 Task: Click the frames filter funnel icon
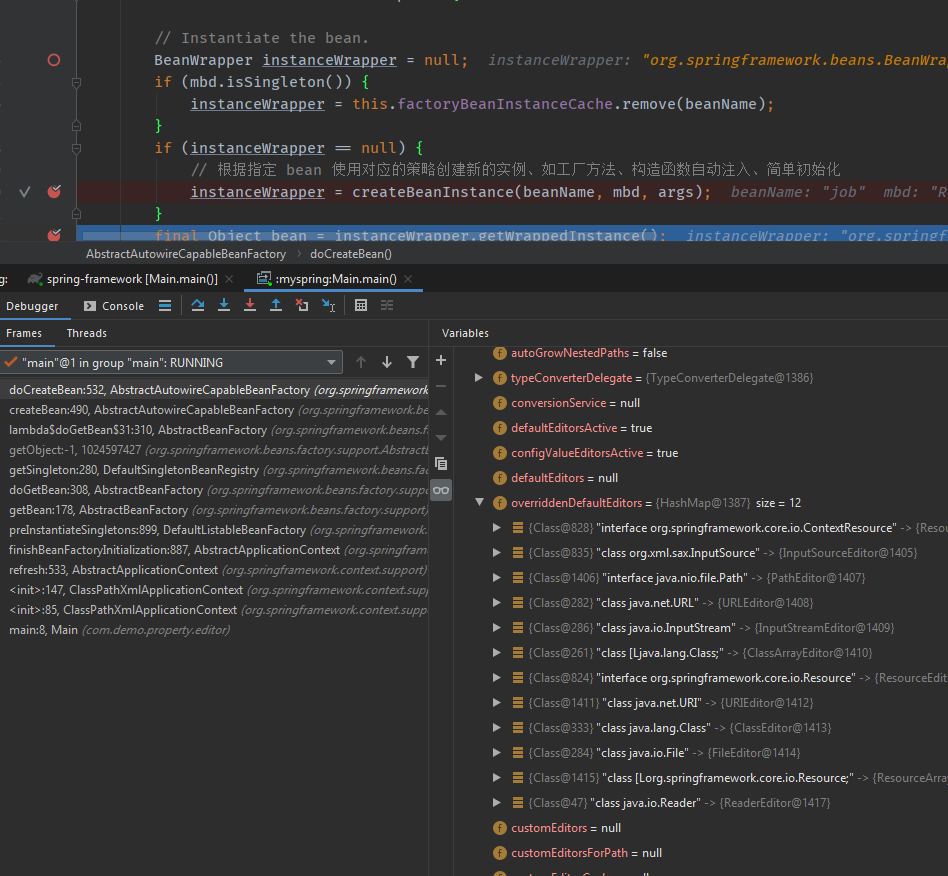point(413,362)
